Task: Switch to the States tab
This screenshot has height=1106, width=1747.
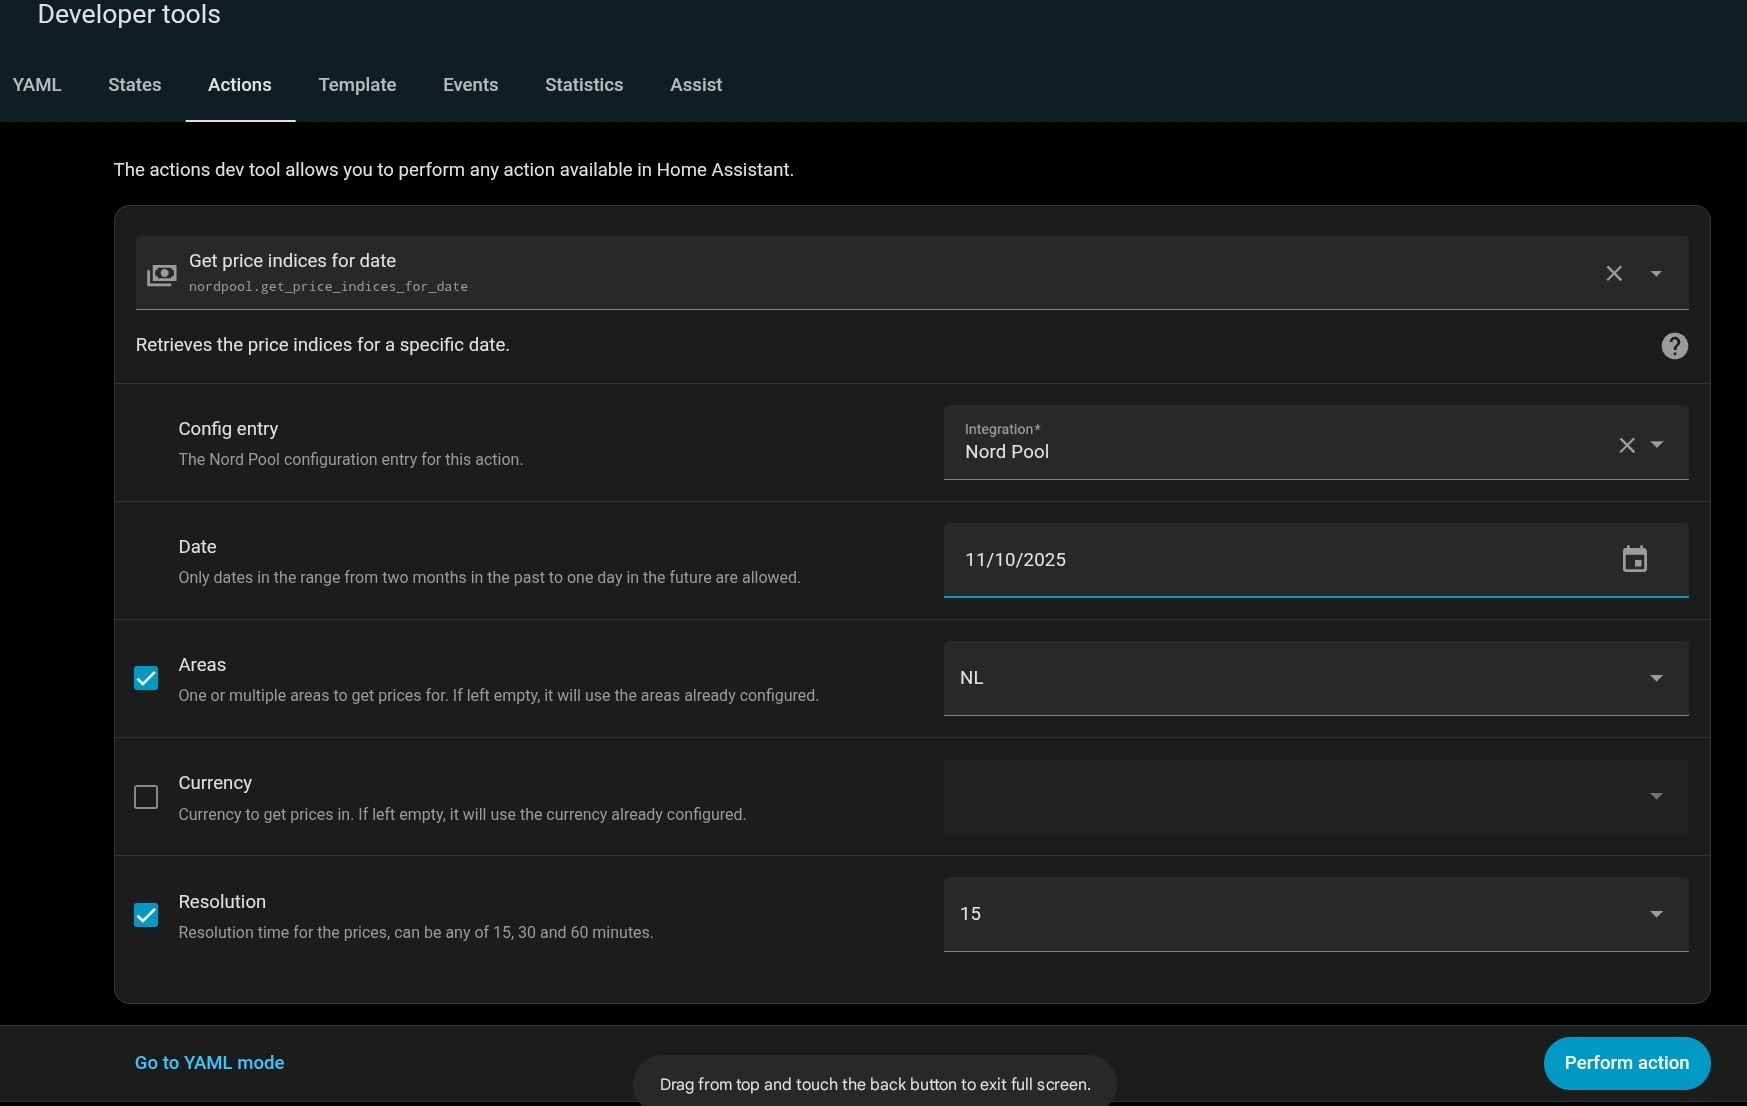Action: point(134,85)
